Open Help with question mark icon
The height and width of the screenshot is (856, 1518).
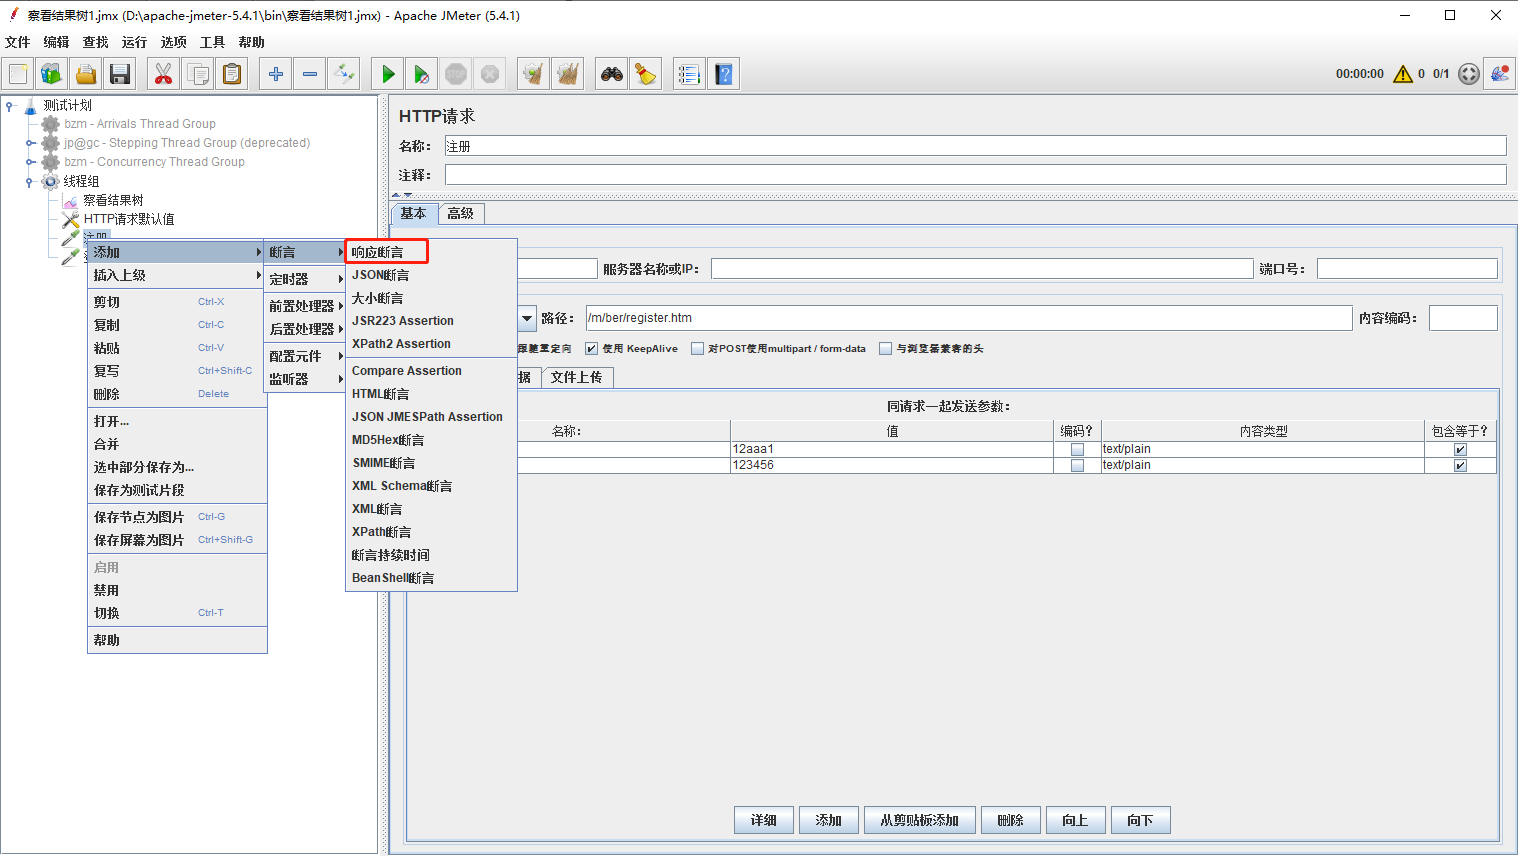pyautogui.click(x=724, y=74)
